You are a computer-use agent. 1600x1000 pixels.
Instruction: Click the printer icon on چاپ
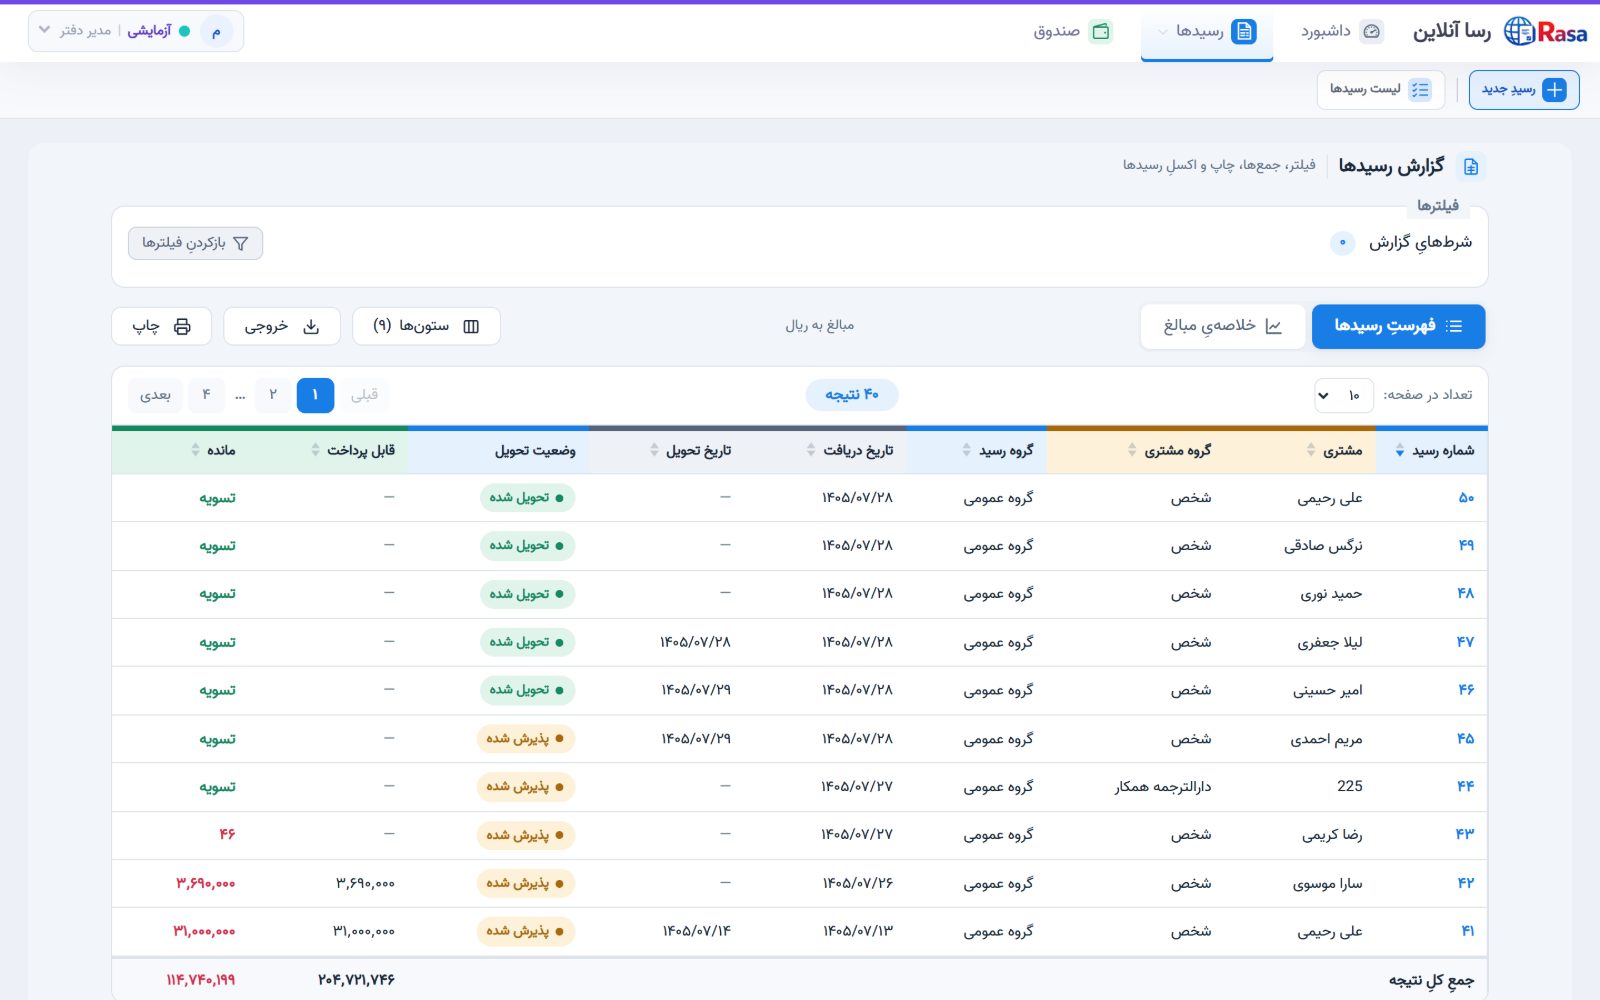pyautogui.click(x=182, y=326)
